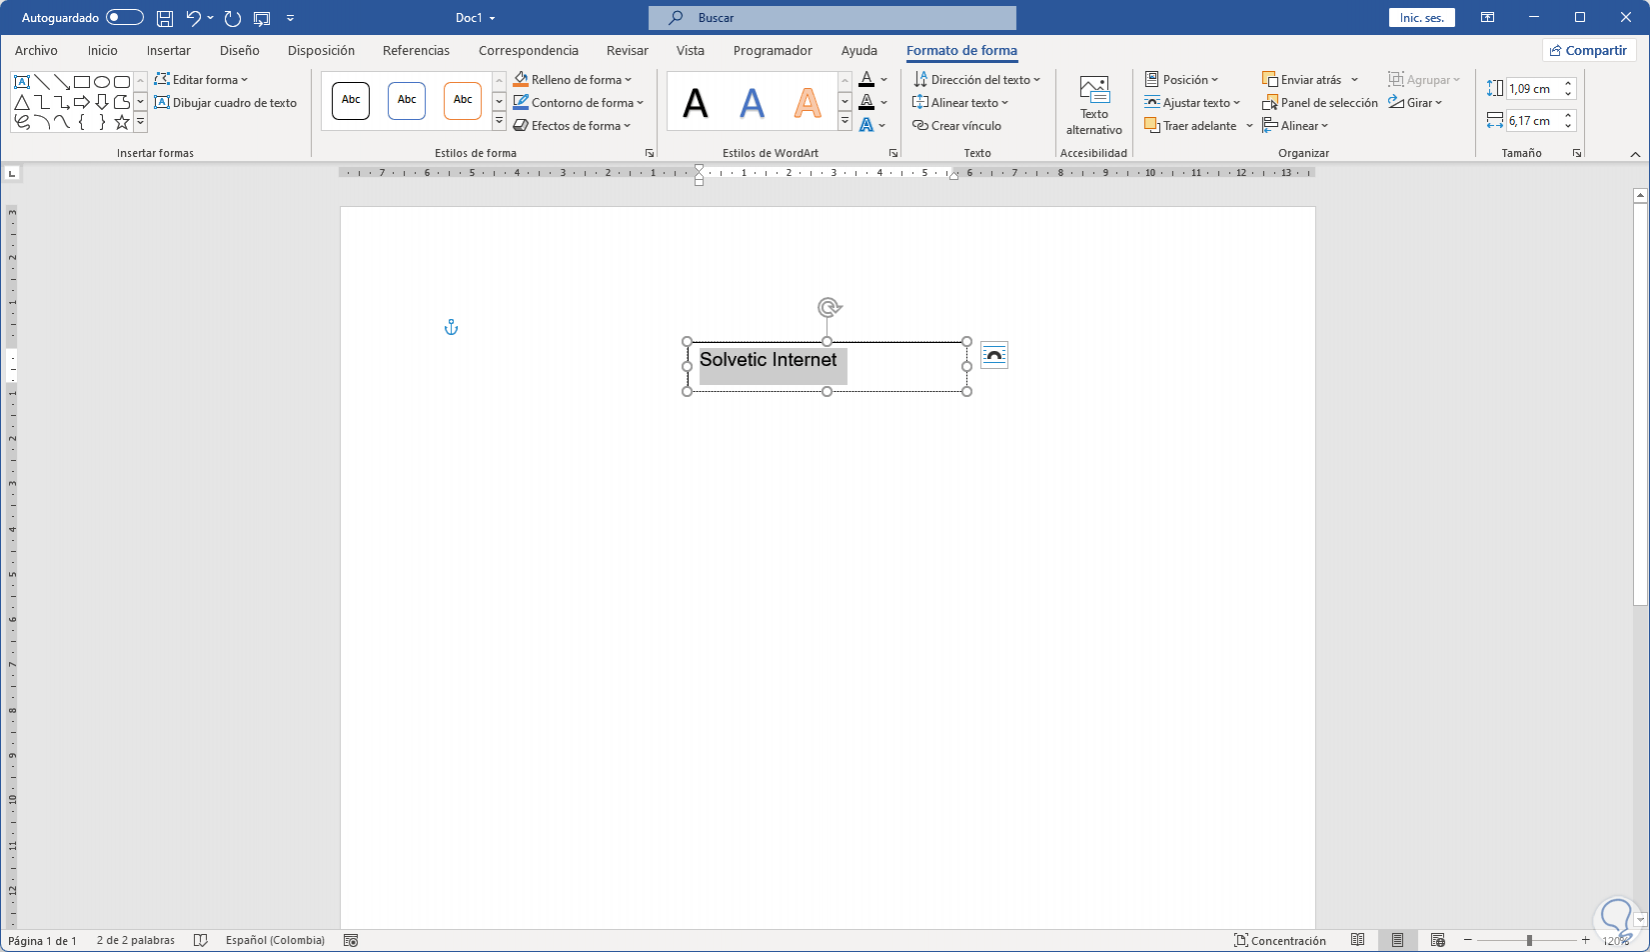Apply the black WordArt style

pyautogui.click(x=695, y=102)
